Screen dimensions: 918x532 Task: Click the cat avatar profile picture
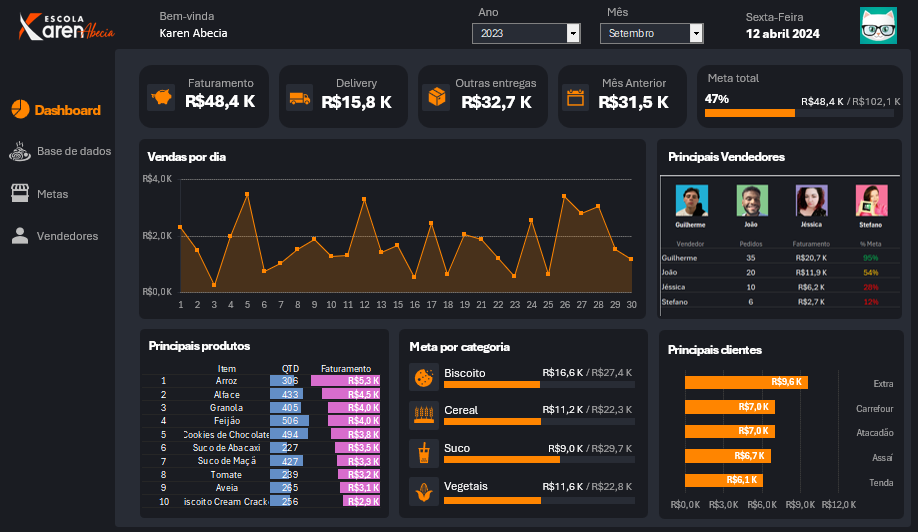pyautogui.click(x=877, y=26)
